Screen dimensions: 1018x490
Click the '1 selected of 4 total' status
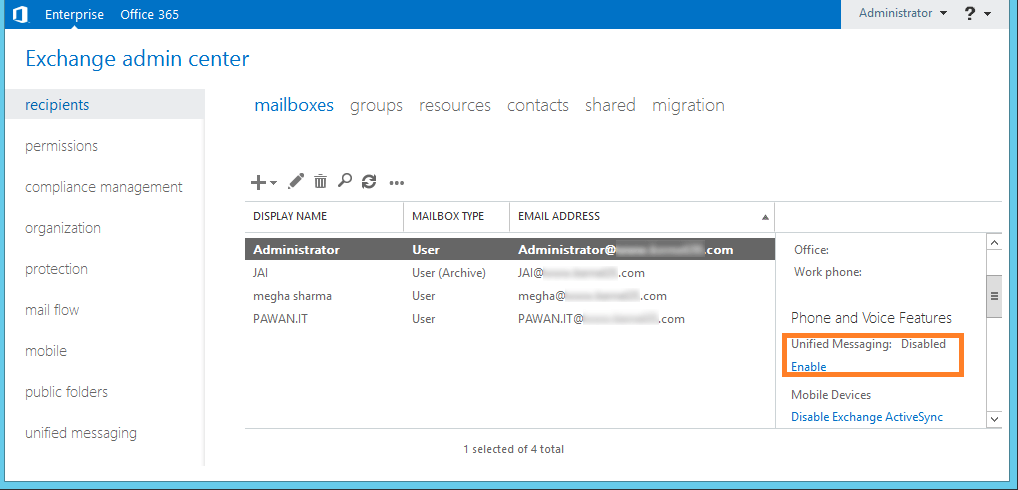514,449
